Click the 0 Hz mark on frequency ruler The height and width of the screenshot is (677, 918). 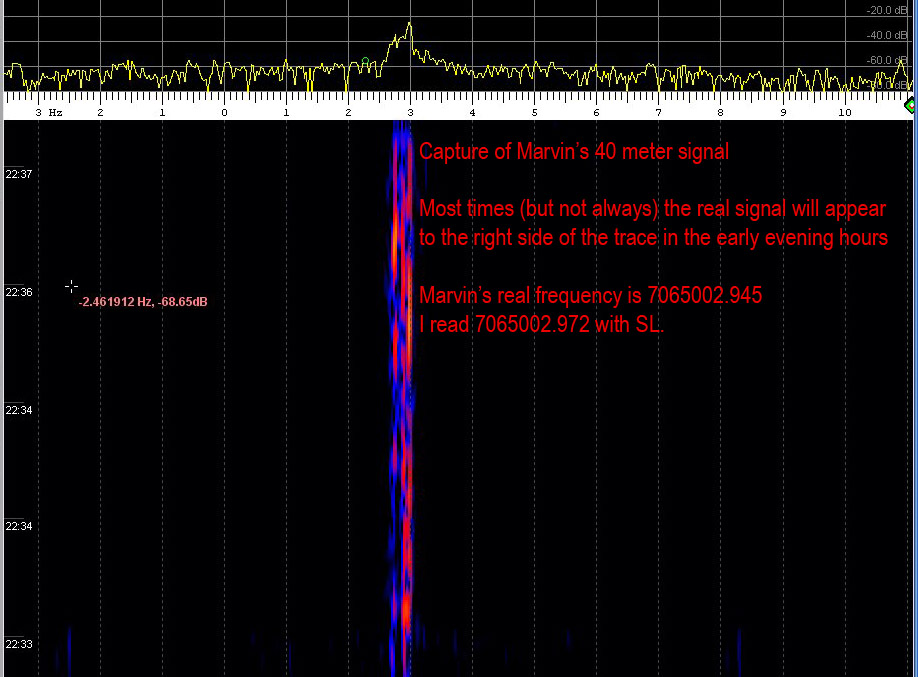coord(224,113)
